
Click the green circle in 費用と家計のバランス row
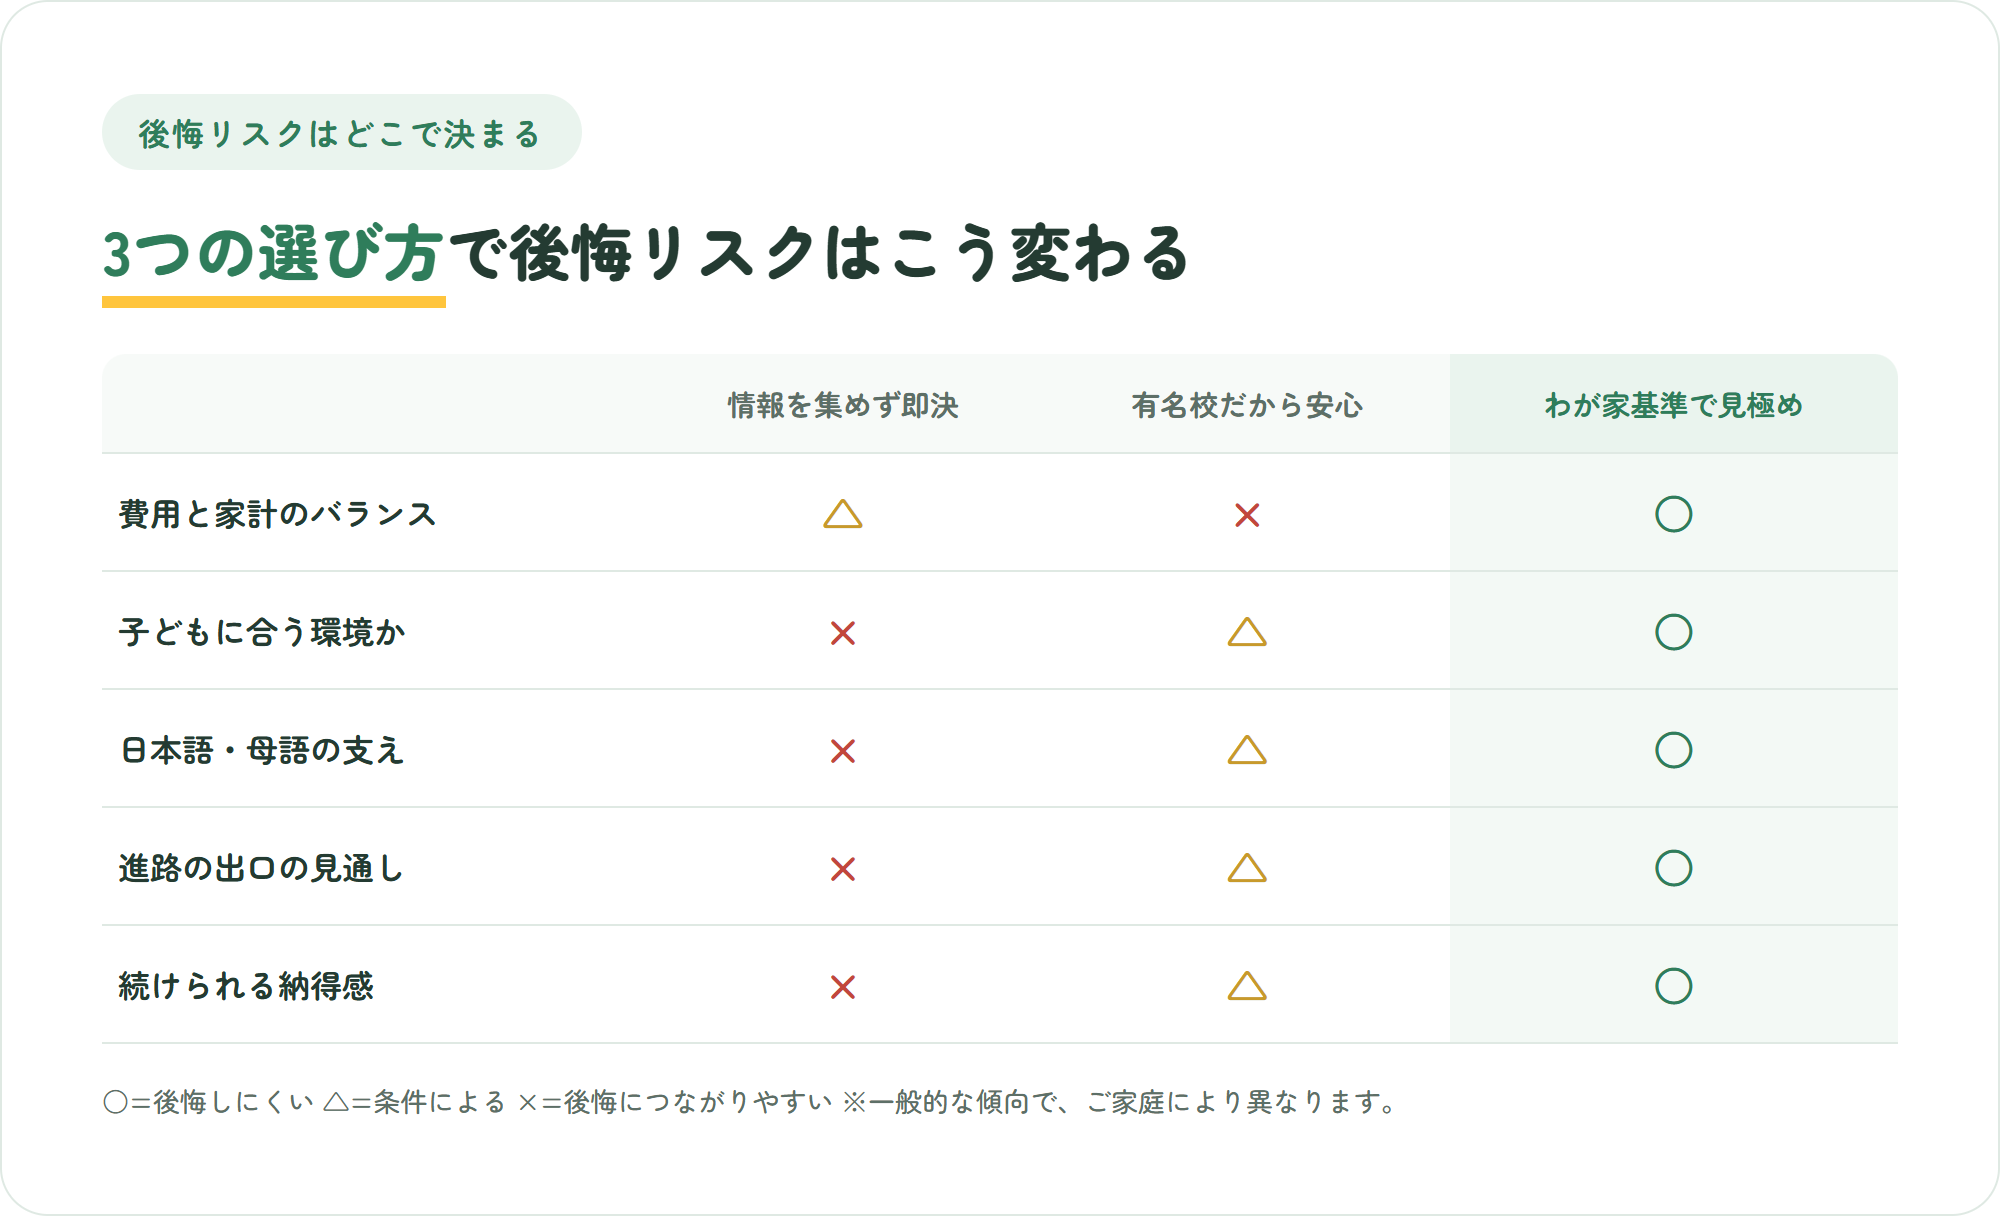click(1673, 514)
